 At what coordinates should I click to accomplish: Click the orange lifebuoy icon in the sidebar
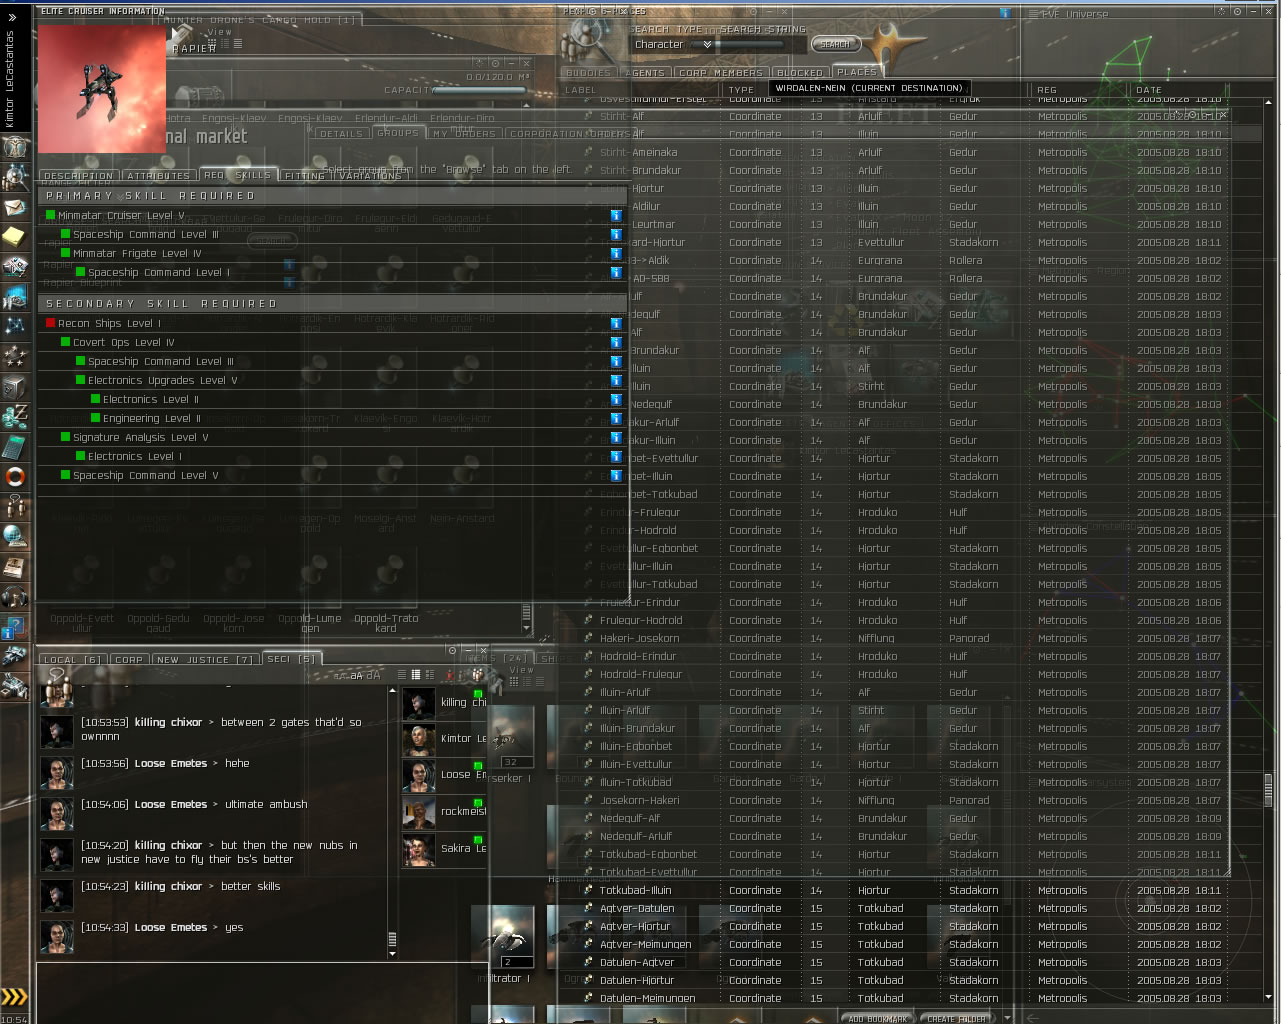[x=15, y=476]
